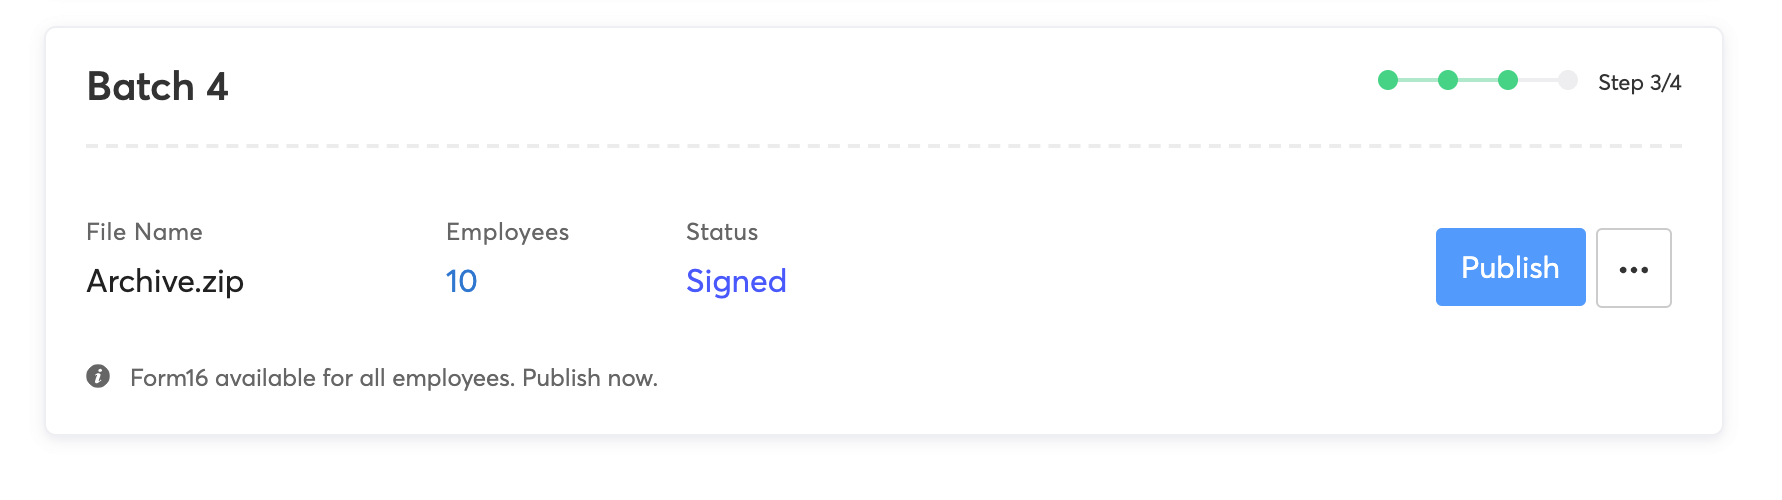Click progress line between second and third dots
1782x500 pixels.
pyautogui.click(x=1478, y=80)
